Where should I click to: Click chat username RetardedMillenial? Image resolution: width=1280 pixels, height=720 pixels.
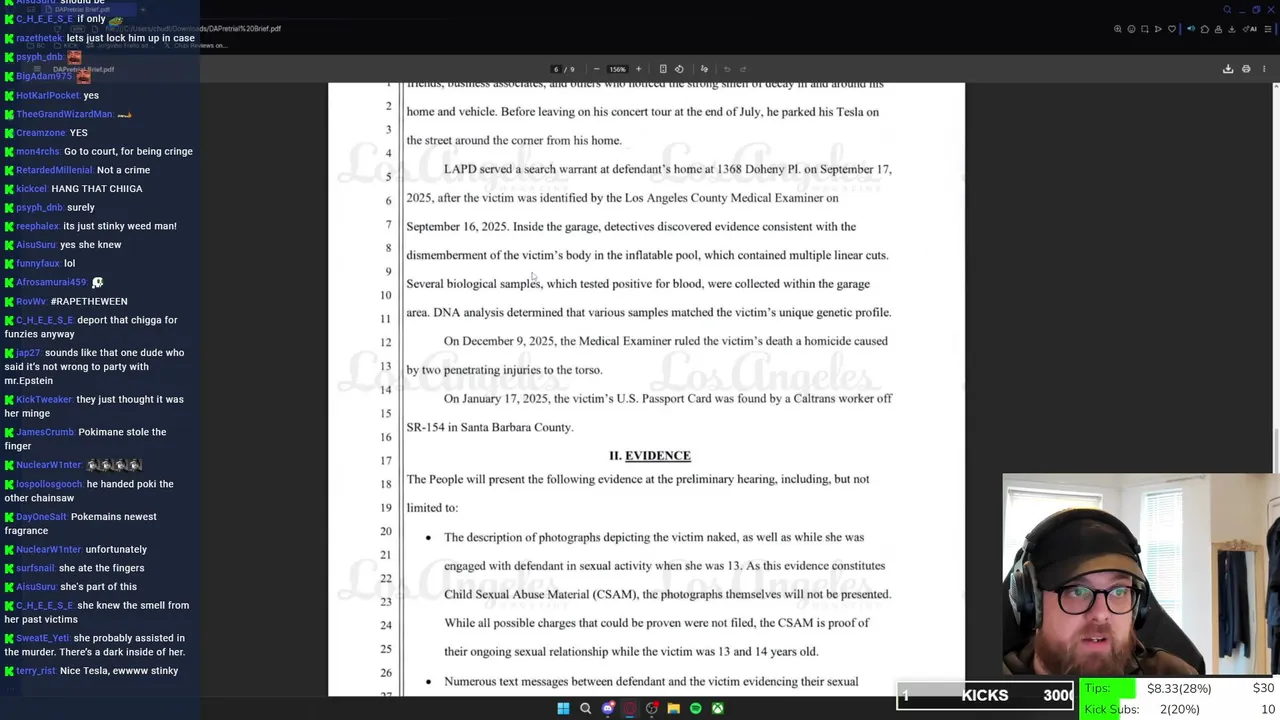(55, 170)
